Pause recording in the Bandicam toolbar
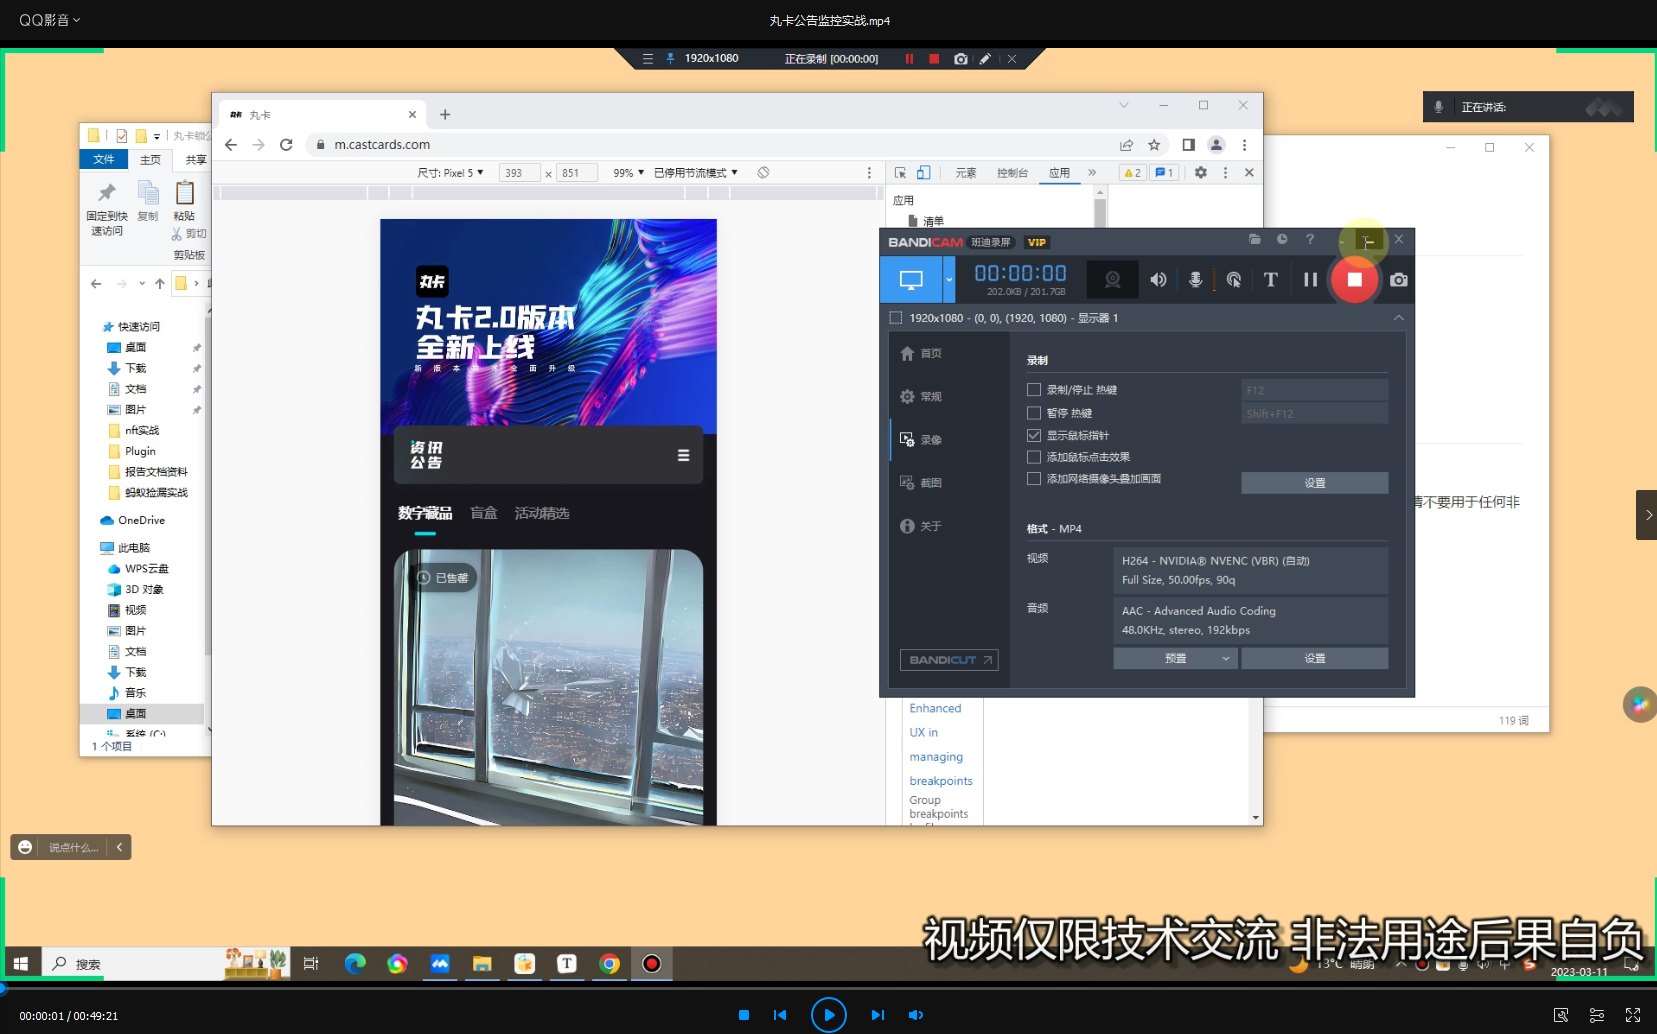Image resolution: width=1657 pixels, height=1034 pixels. [x=1310, y=280]
